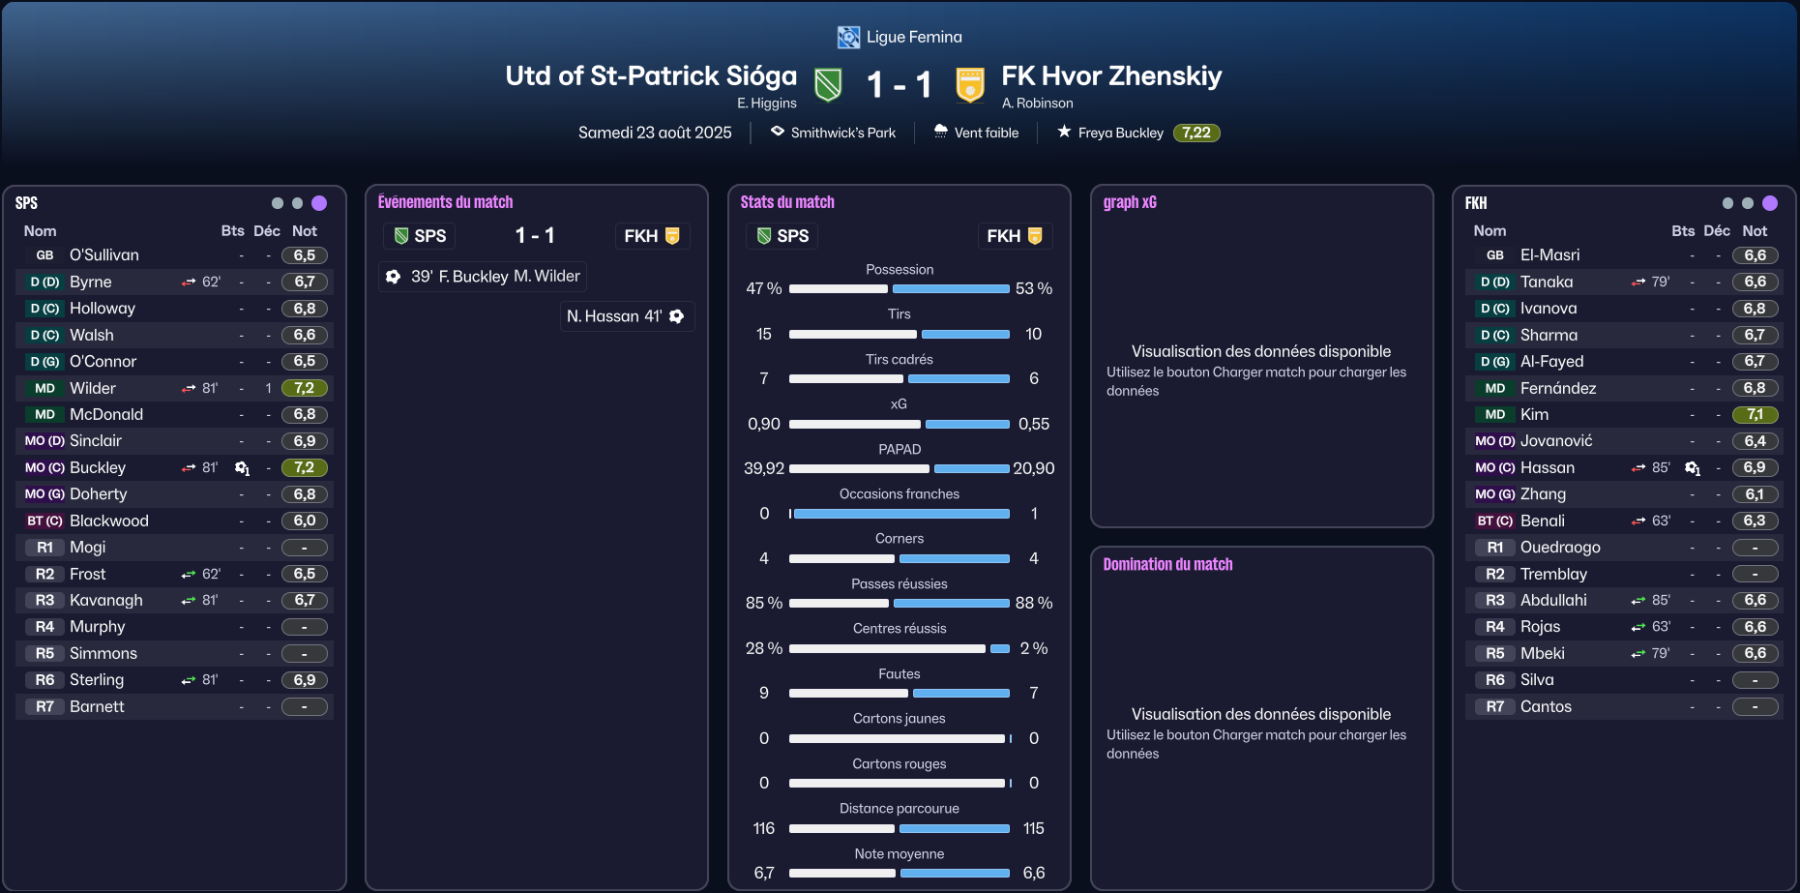Click the yellow FK Hvor Zhenskiy crest
This screenshot has height=893, width=1800.
pyautogui.click(x=970, y=85)
